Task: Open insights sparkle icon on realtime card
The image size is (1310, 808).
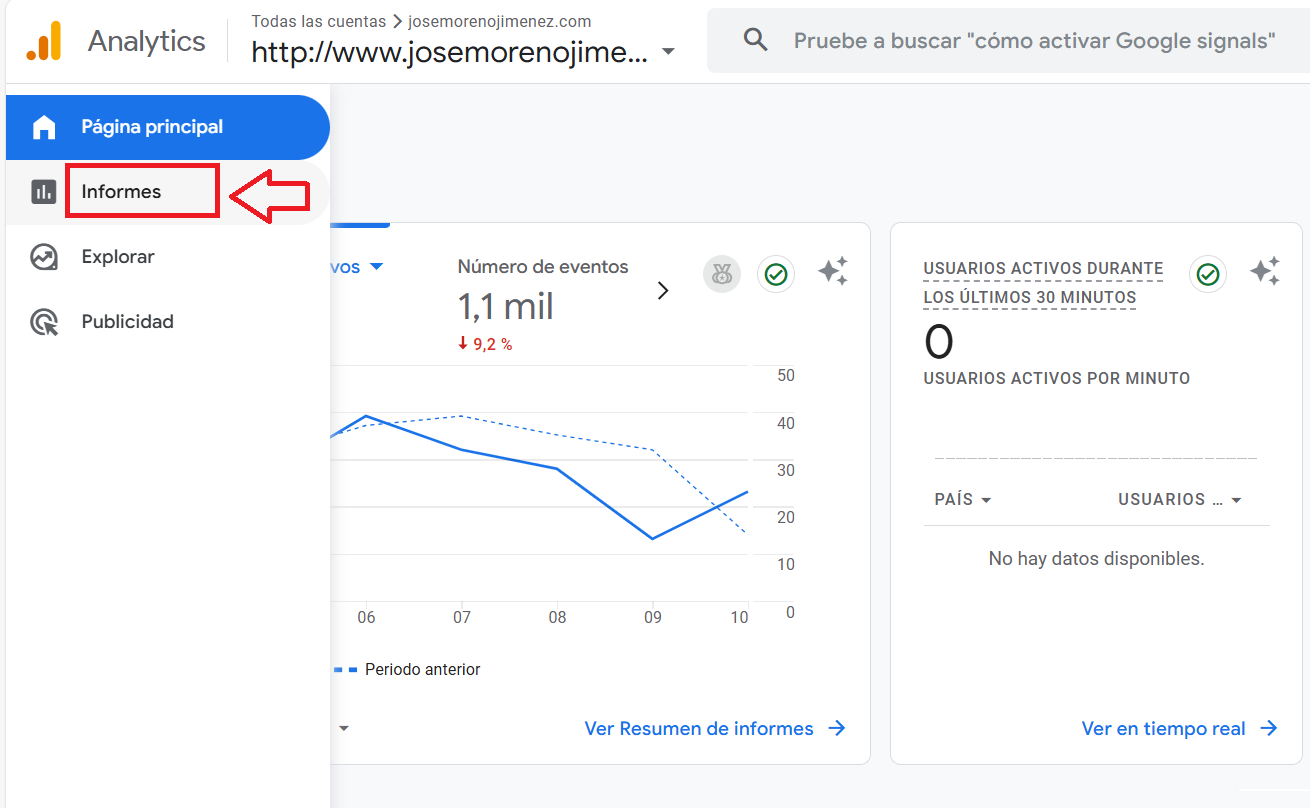Action: 1265,271
